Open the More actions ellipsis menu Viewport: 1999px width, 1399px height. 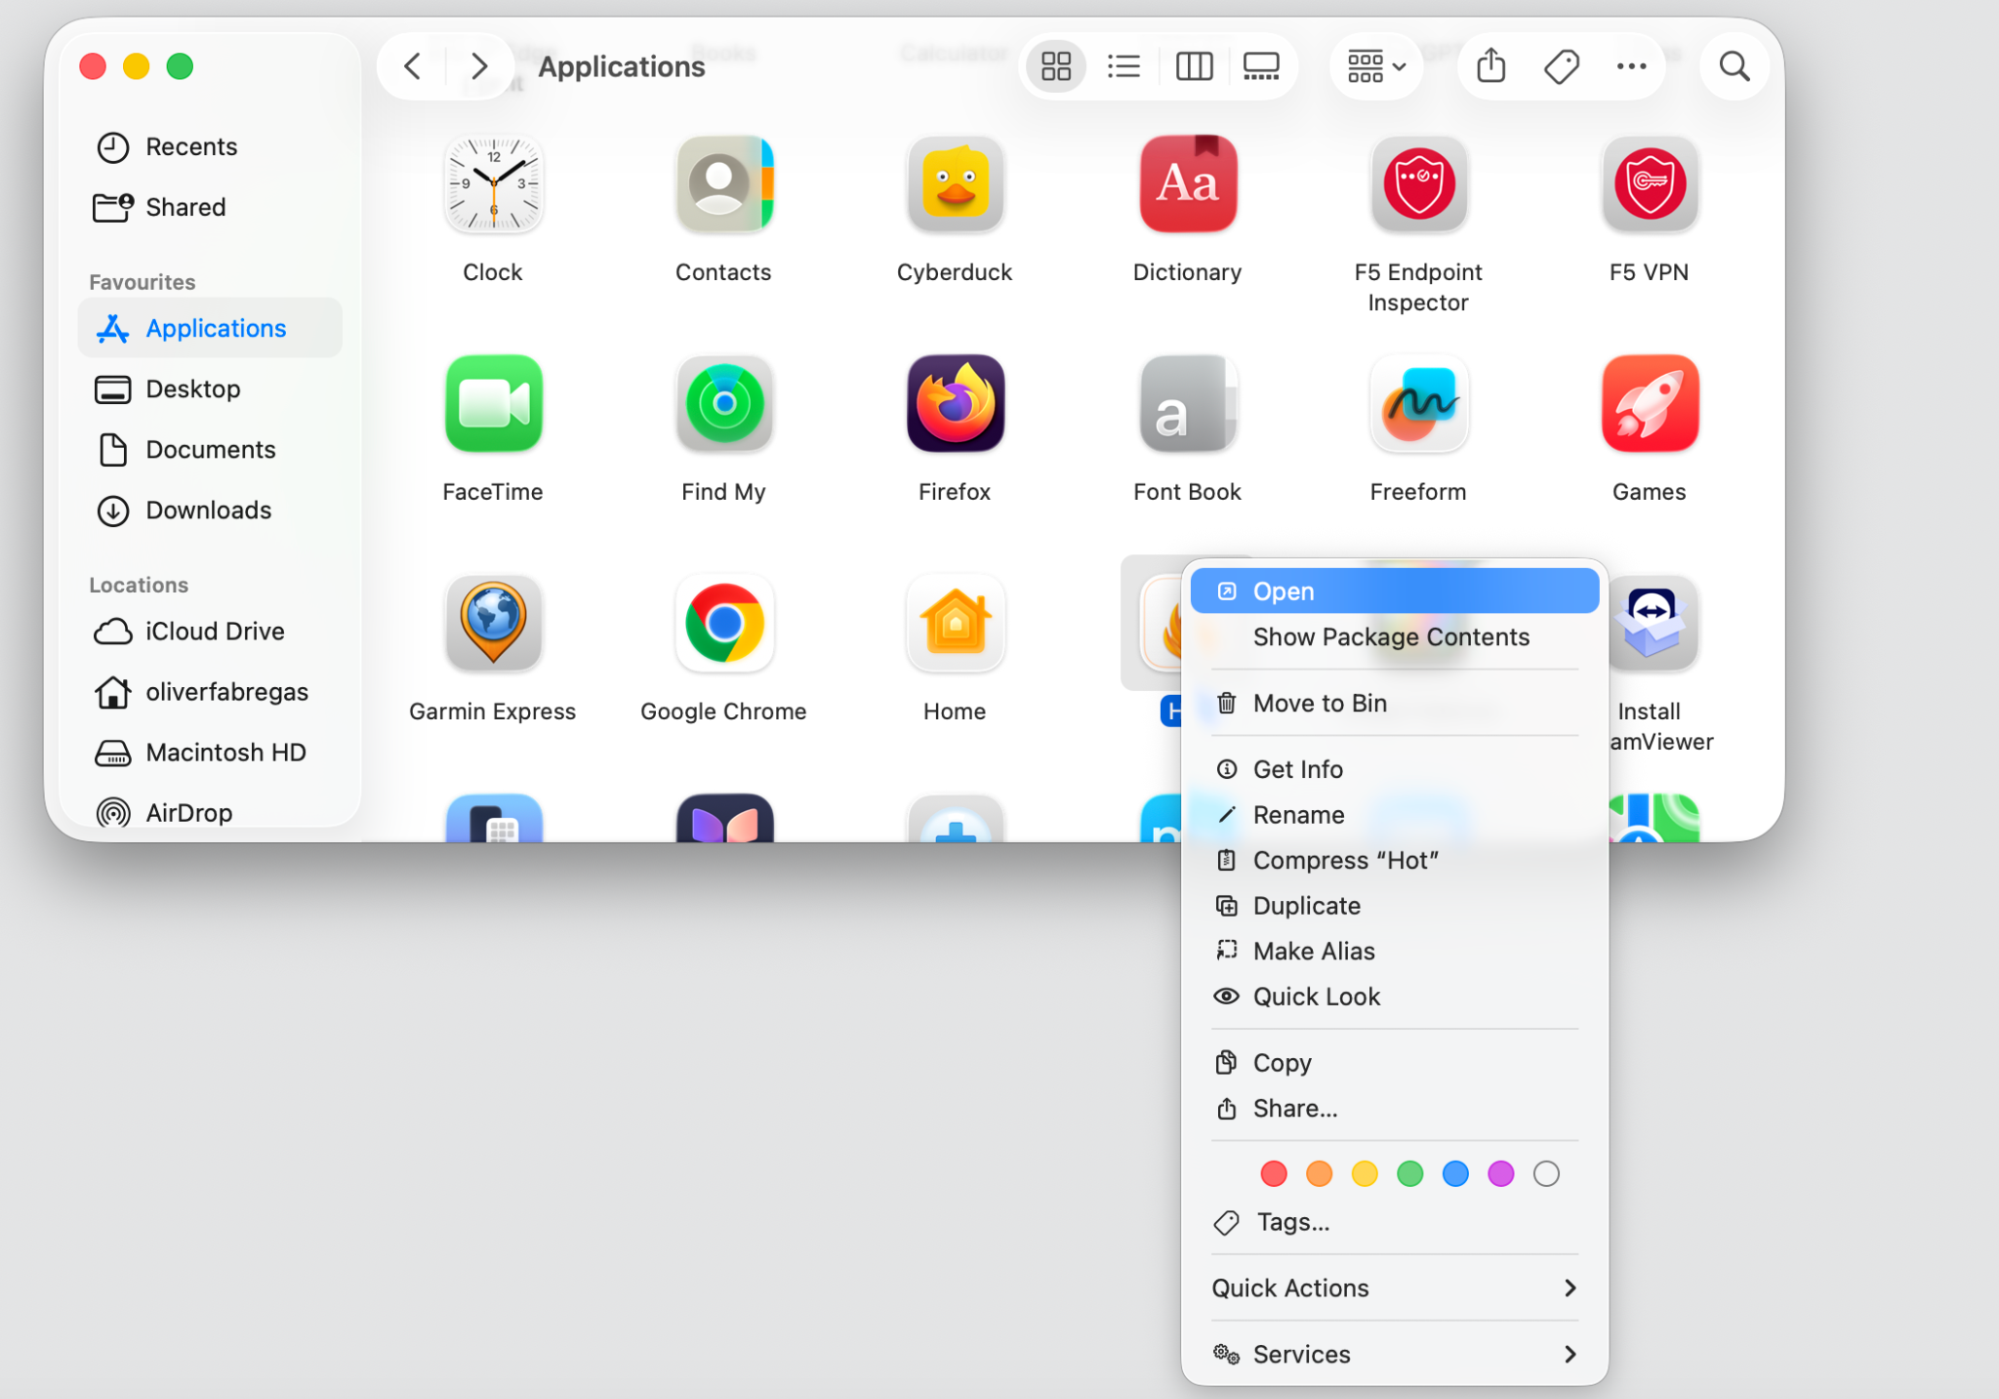[1631, 67]
